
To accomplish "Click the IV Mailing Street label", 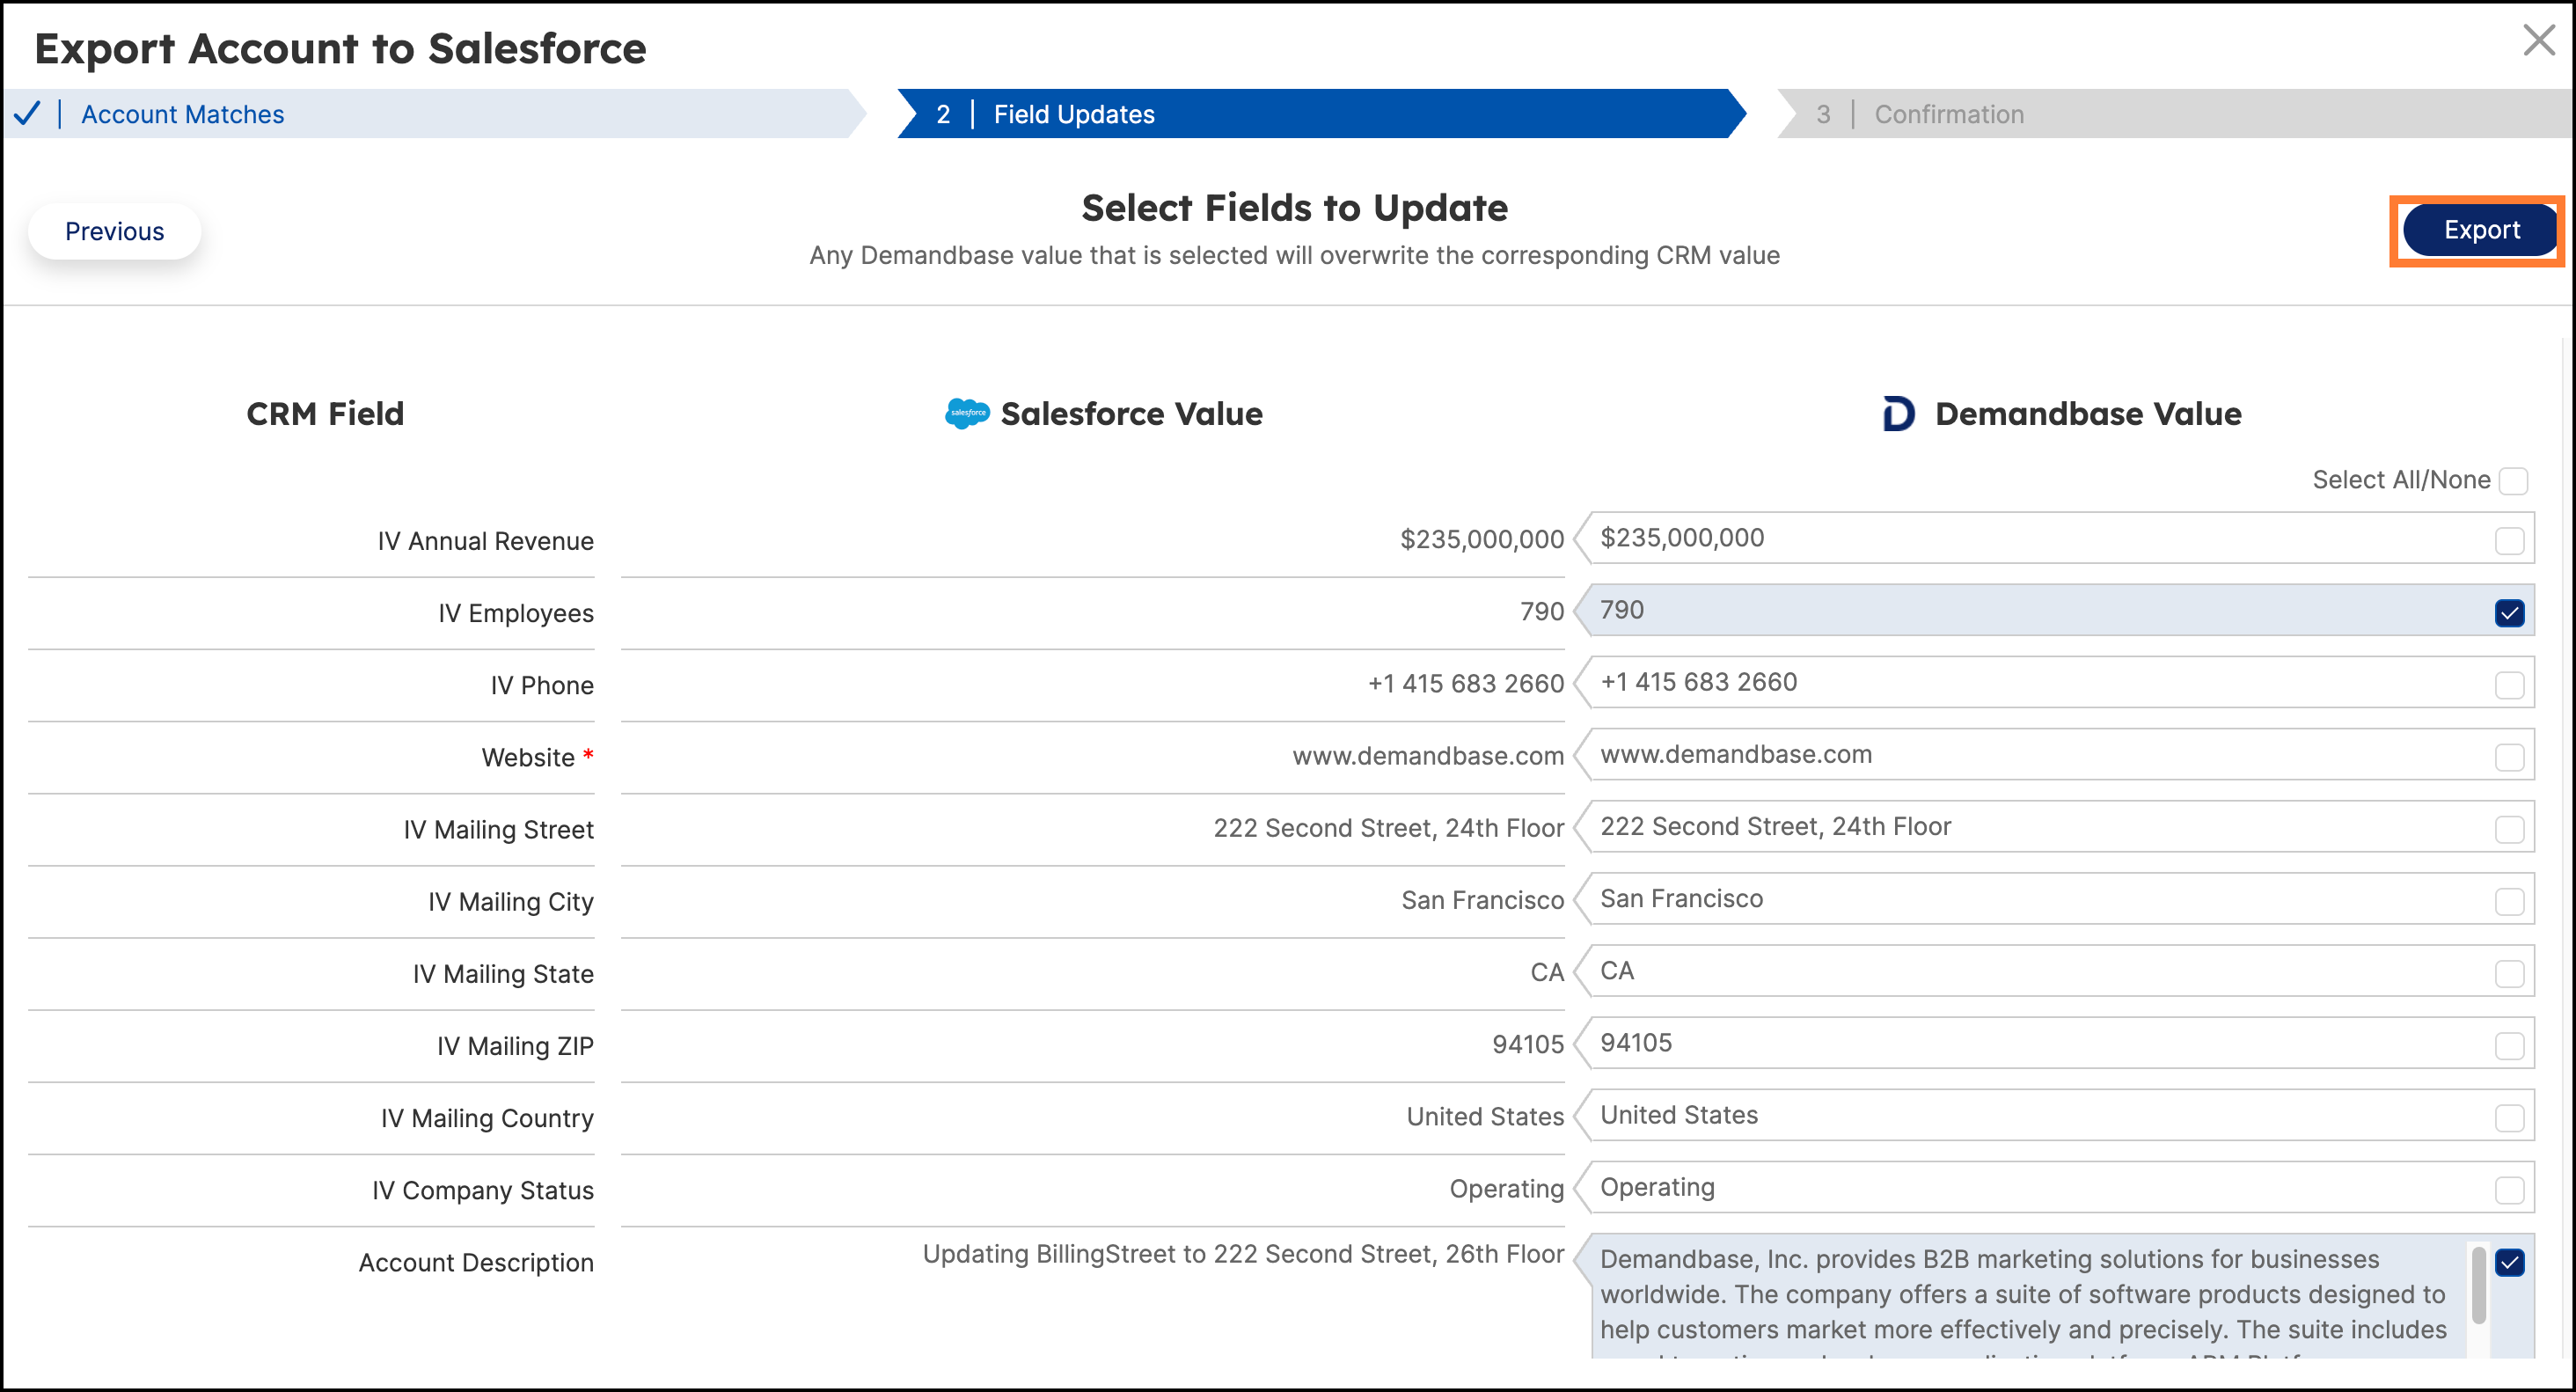I will pyautogui.click(x=498, y=830).
